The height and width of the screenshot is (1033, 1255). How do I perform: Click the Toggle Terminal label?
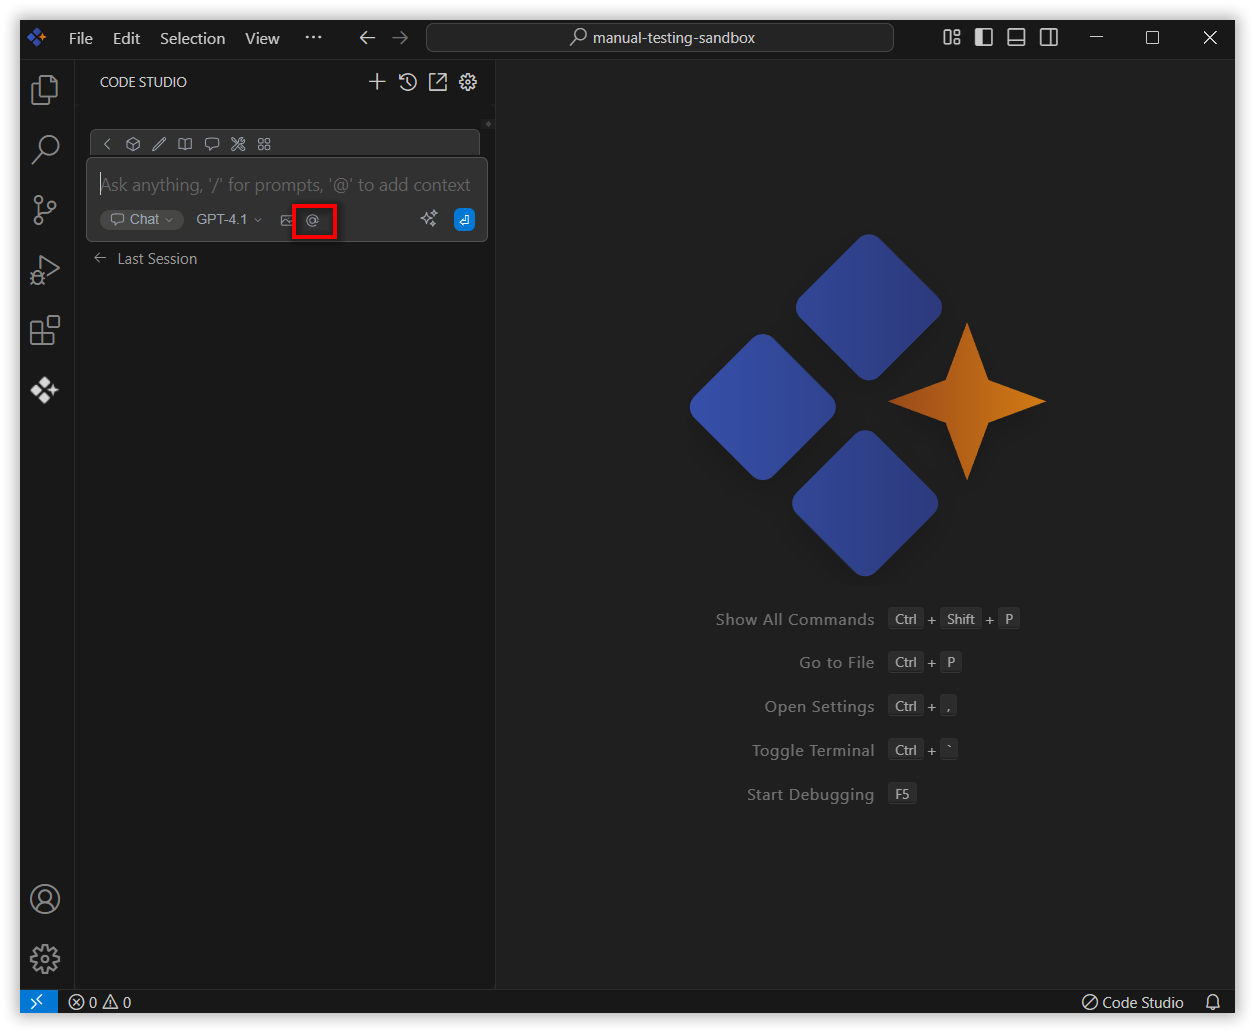point(813,750)
